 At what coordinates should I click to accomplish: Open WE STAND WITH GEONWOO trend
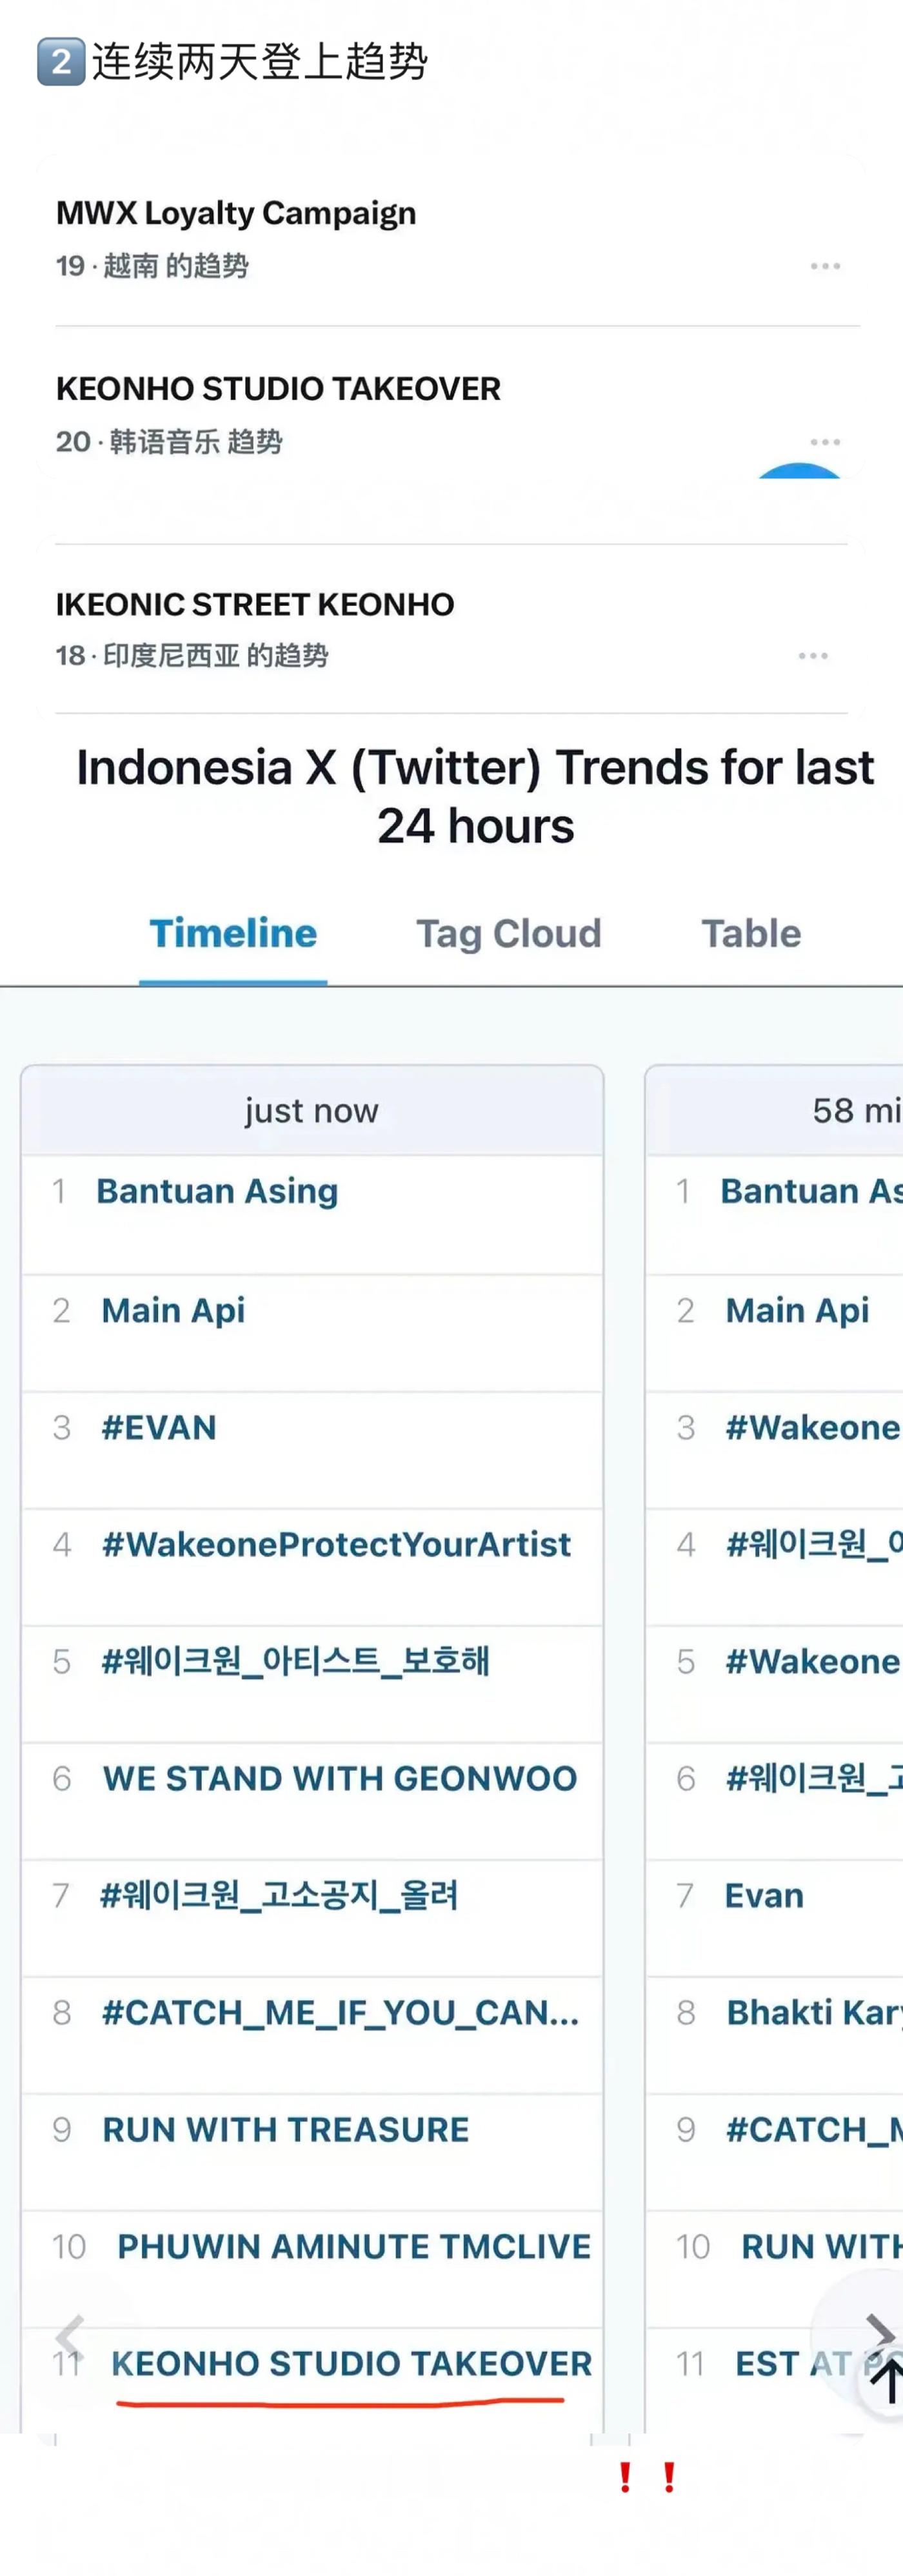tap(339, 1778)
